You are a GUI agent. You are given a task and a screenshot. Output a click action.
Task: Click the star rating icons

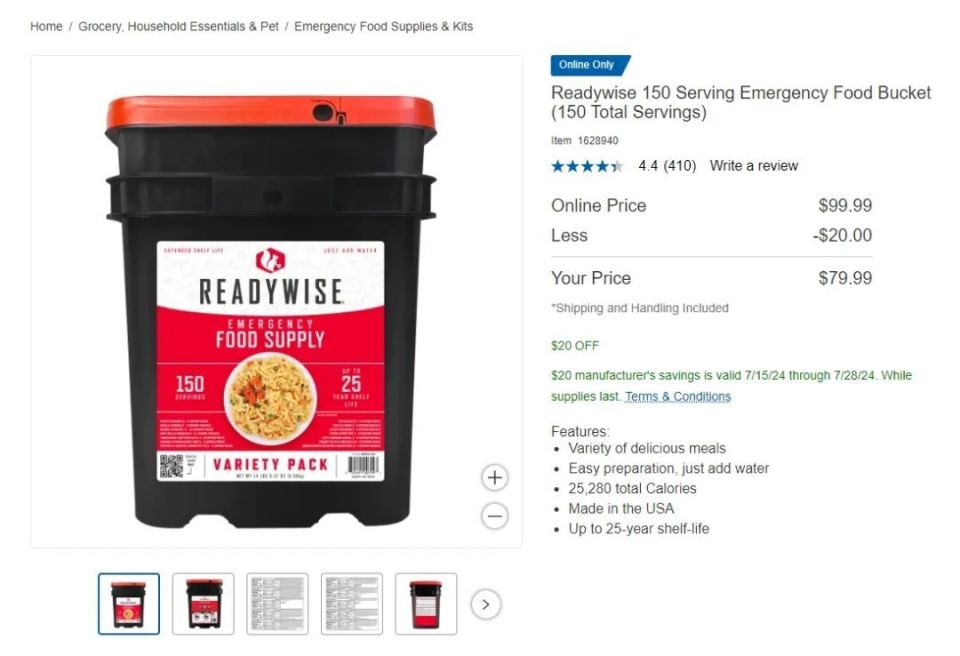(x=587, y=166)
